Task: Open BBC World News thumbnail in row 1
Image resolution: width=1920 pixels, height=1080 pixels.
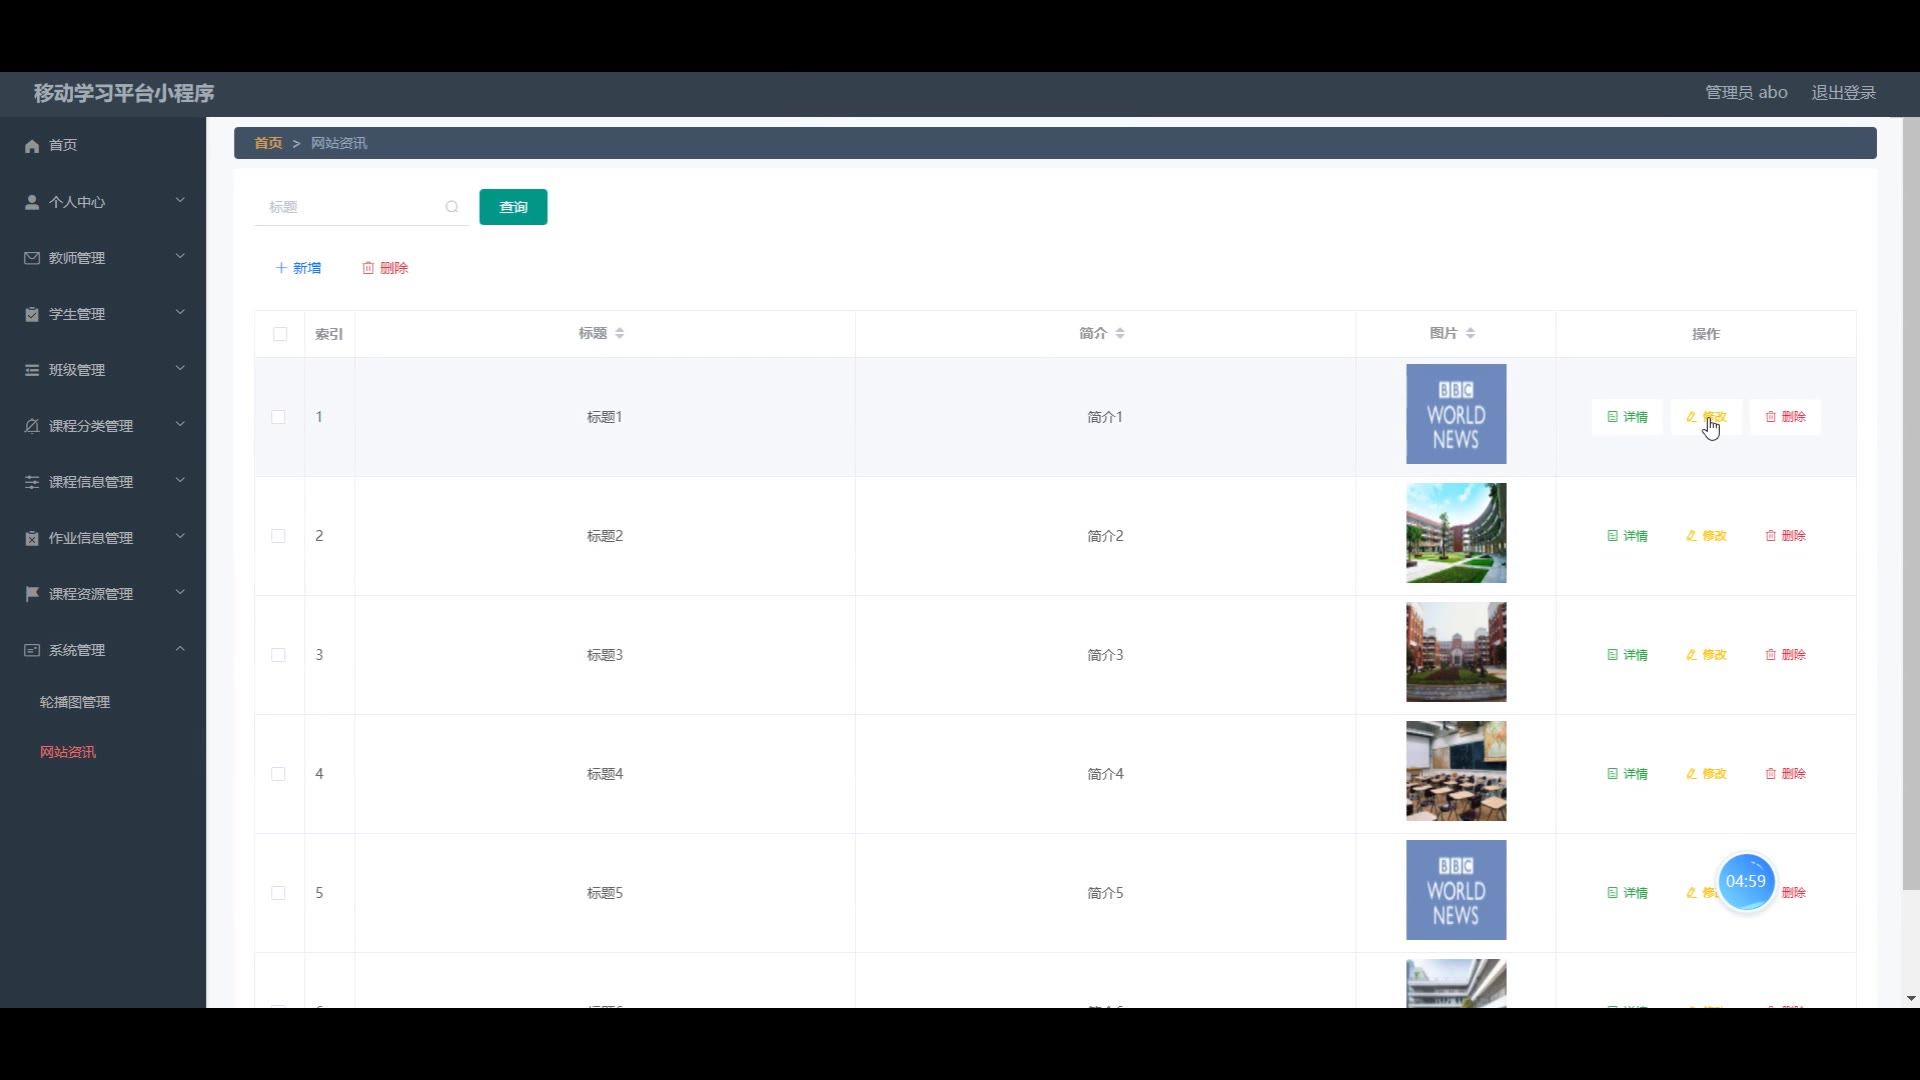Action: click(x=1456, y=414)
